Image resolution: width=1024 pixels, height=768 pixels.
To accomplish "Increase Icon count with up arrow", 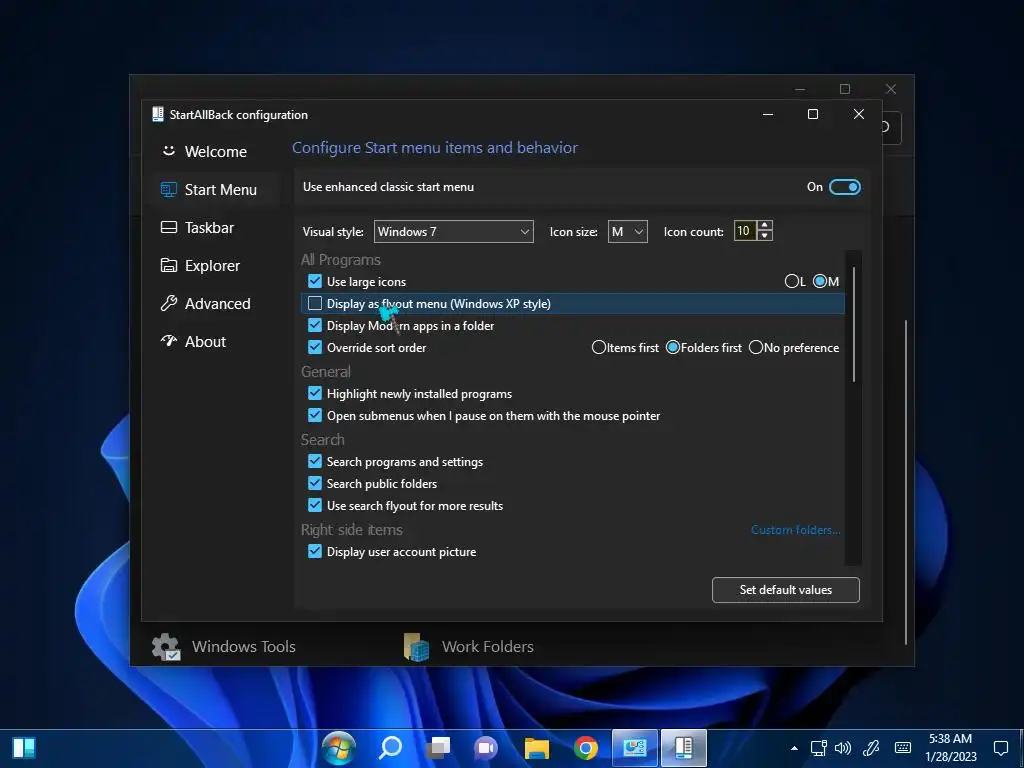I will (765, 225).
